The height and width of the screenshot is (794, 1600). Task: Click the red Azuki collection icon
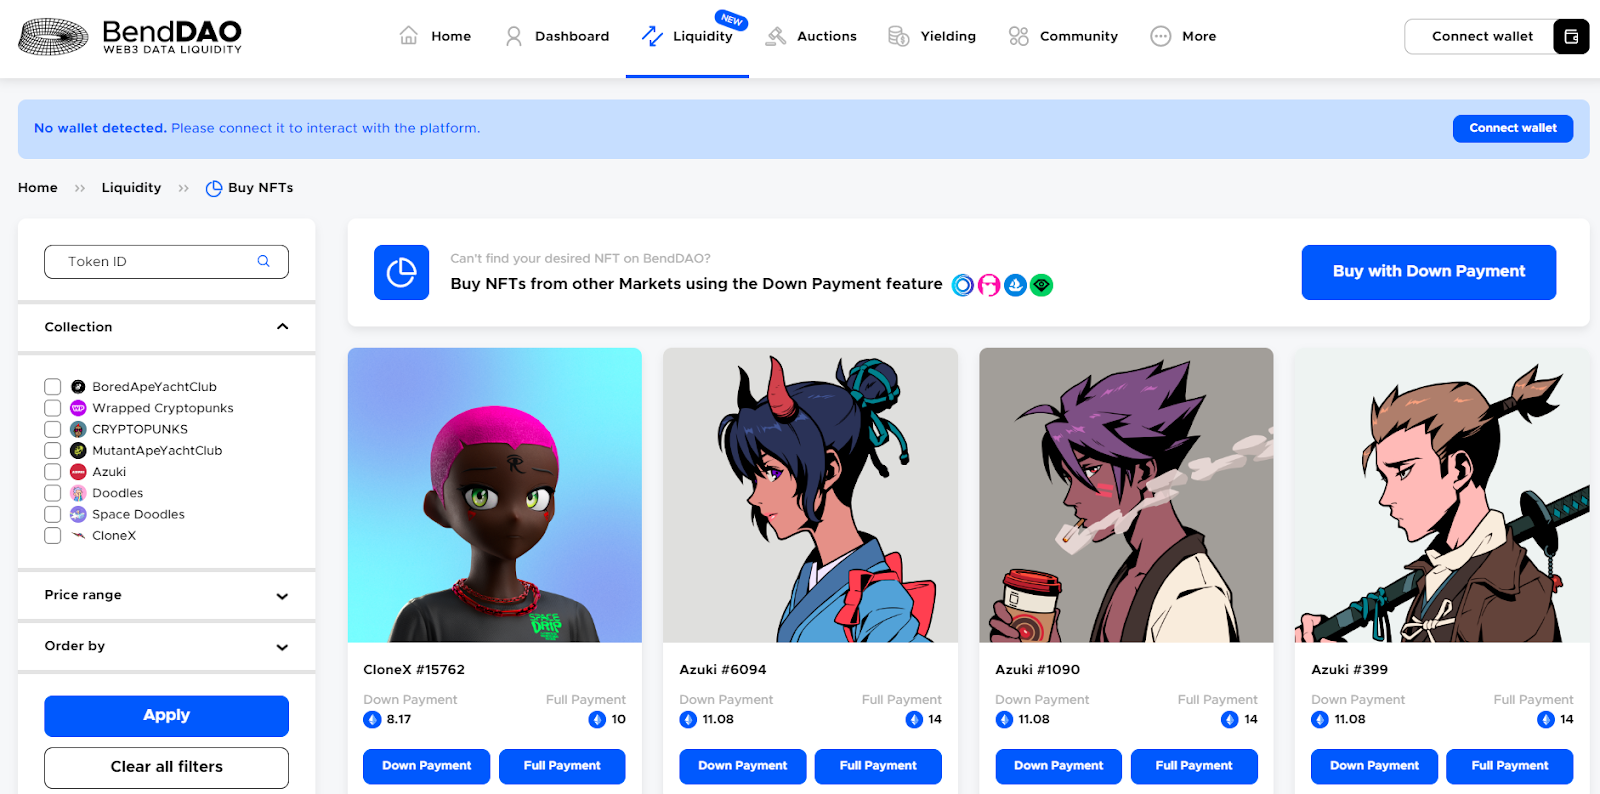coord(78,472)
